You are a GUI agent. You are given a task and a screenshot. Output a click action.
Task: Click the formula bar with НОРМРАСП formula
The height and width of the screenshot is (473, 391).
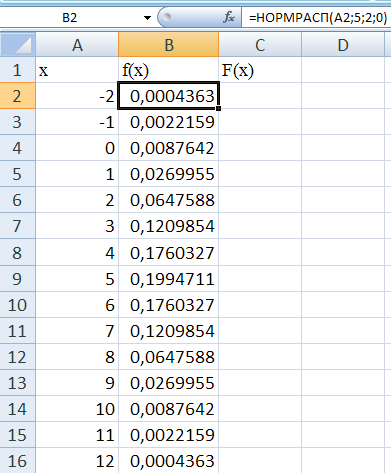[x=316, y=17]
